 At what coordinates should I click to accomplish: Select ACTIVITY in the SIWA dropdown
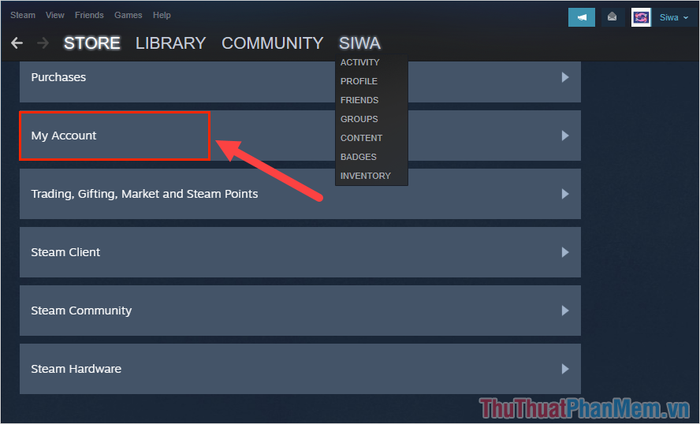[x=360, y=62]
